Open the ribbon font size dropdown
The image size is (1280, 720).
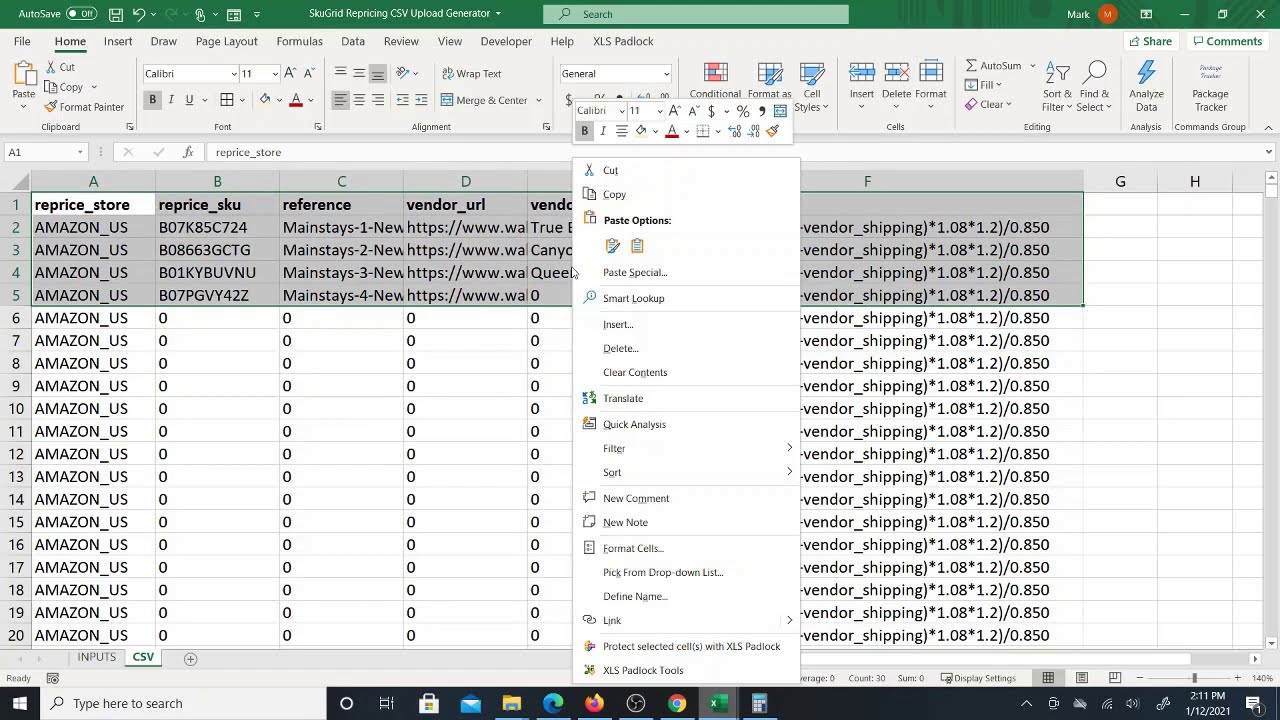[x=275, y=74]
